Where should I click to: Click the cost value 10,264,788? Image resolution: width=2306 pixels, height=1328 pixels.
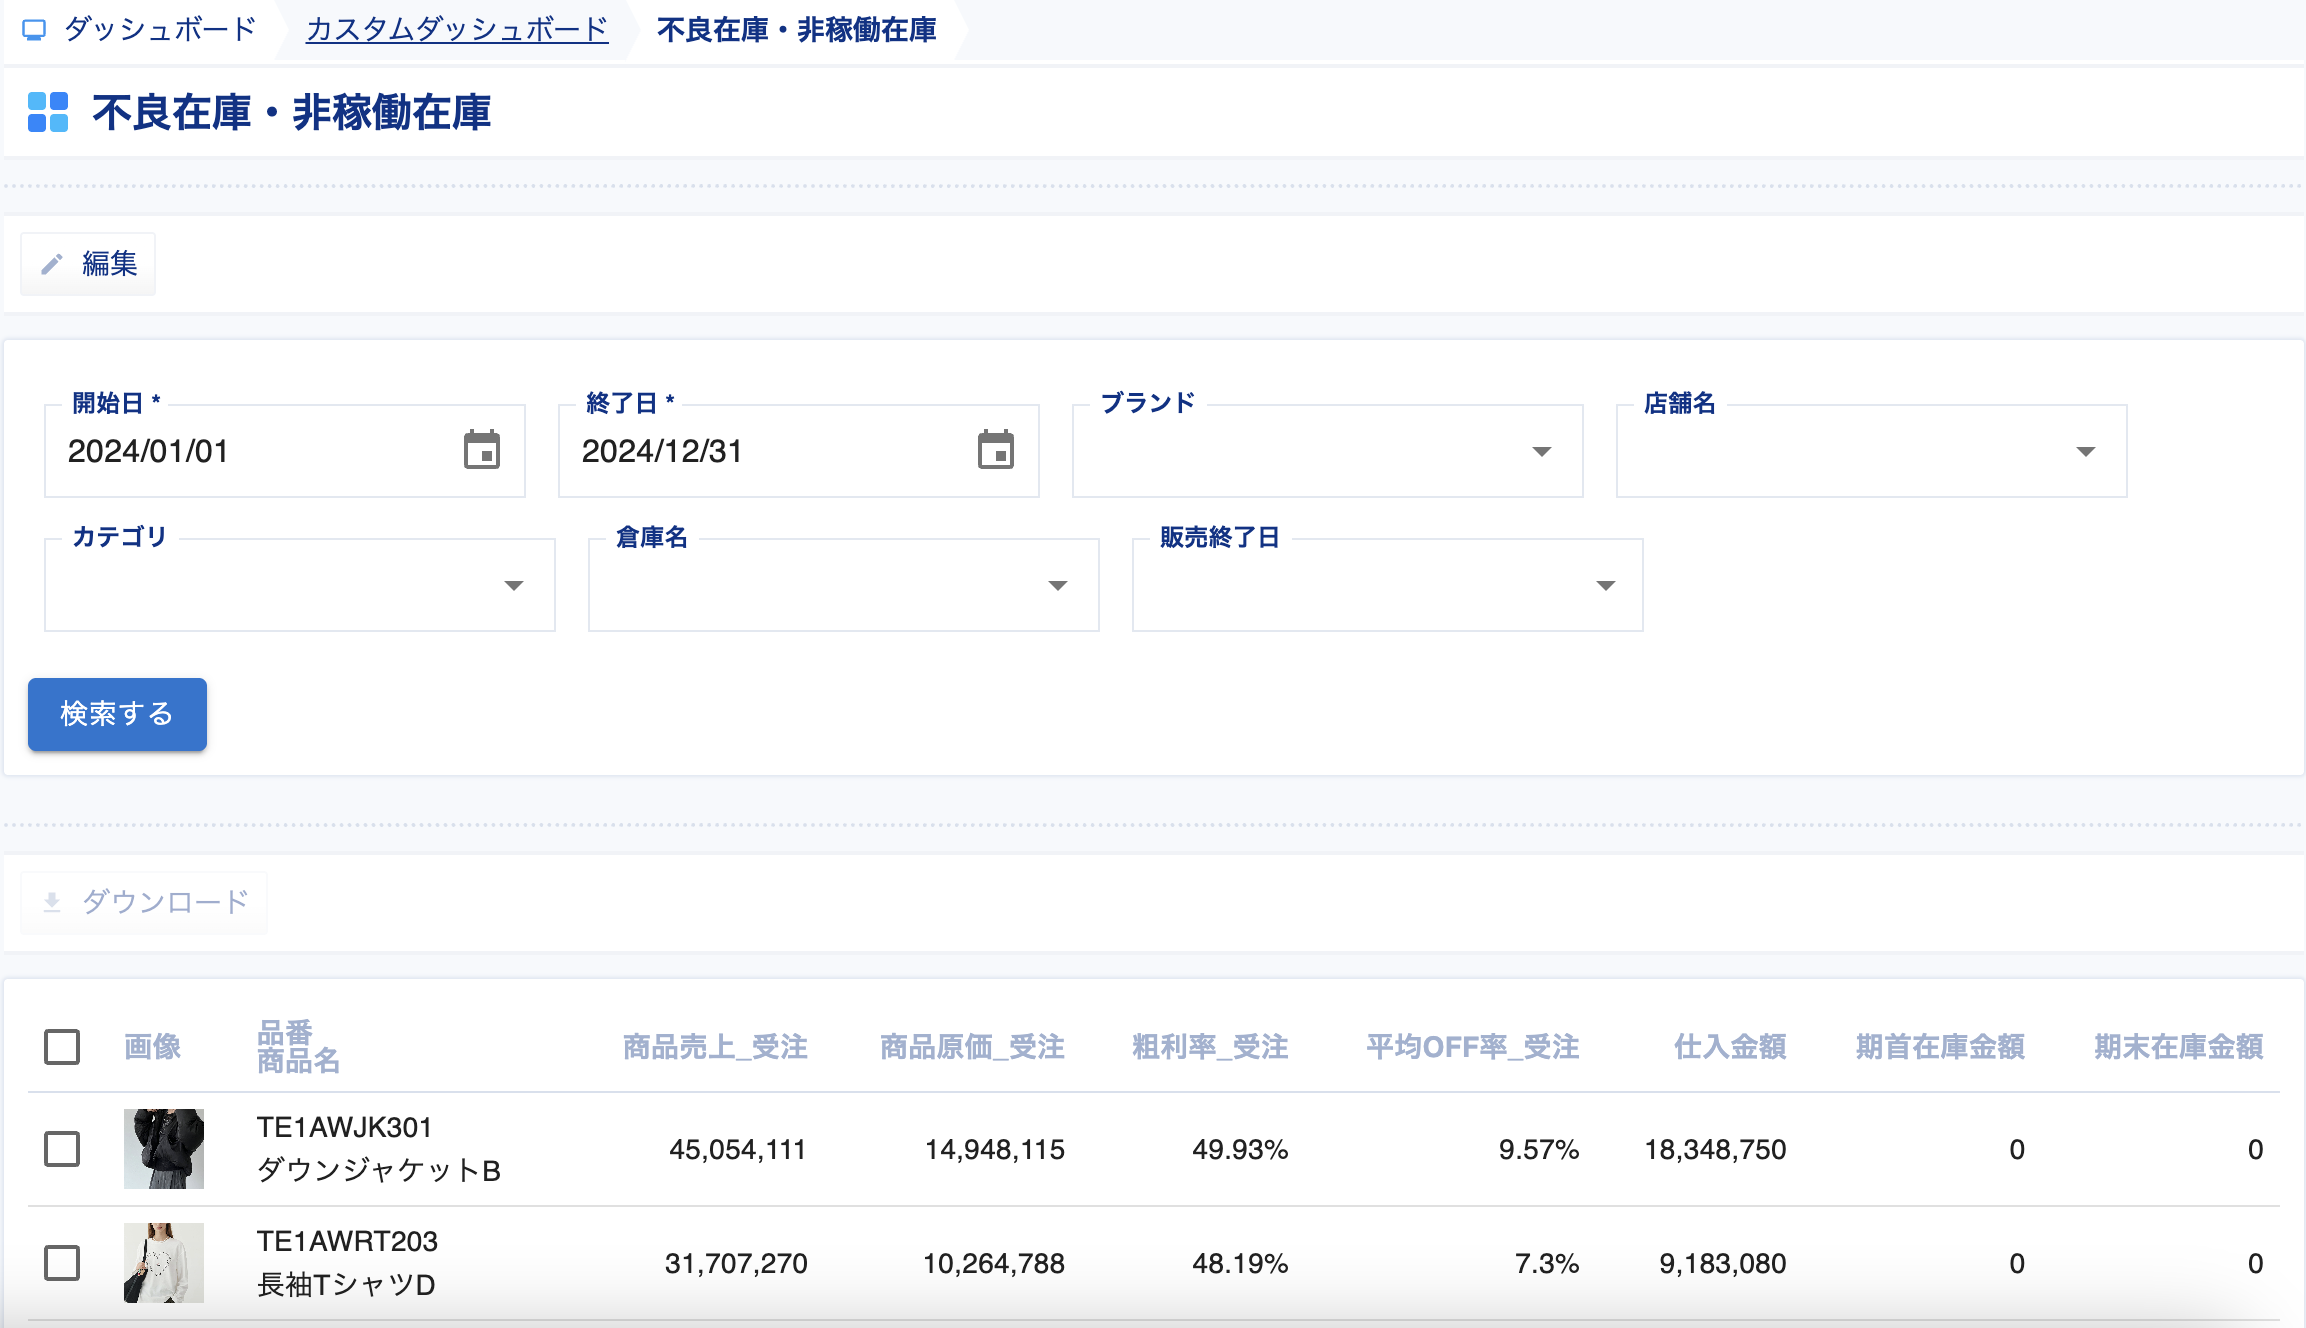[x=994, y=1263]
